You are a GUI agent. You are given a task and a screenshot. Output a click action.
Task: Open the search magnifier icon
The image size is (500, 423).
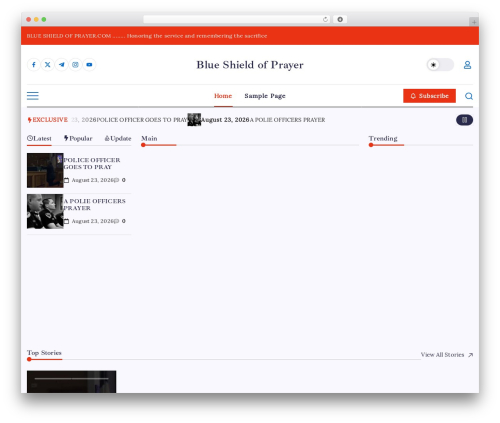(469, 96)
